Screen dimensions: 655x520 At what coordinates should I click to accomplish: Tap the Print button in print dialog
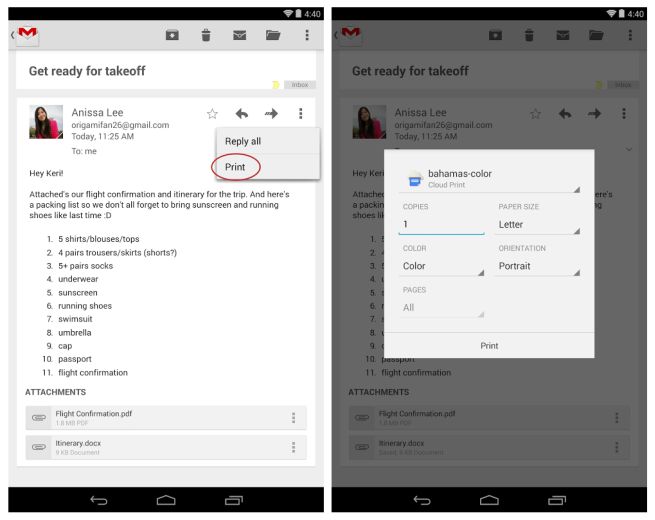(489, 346)
